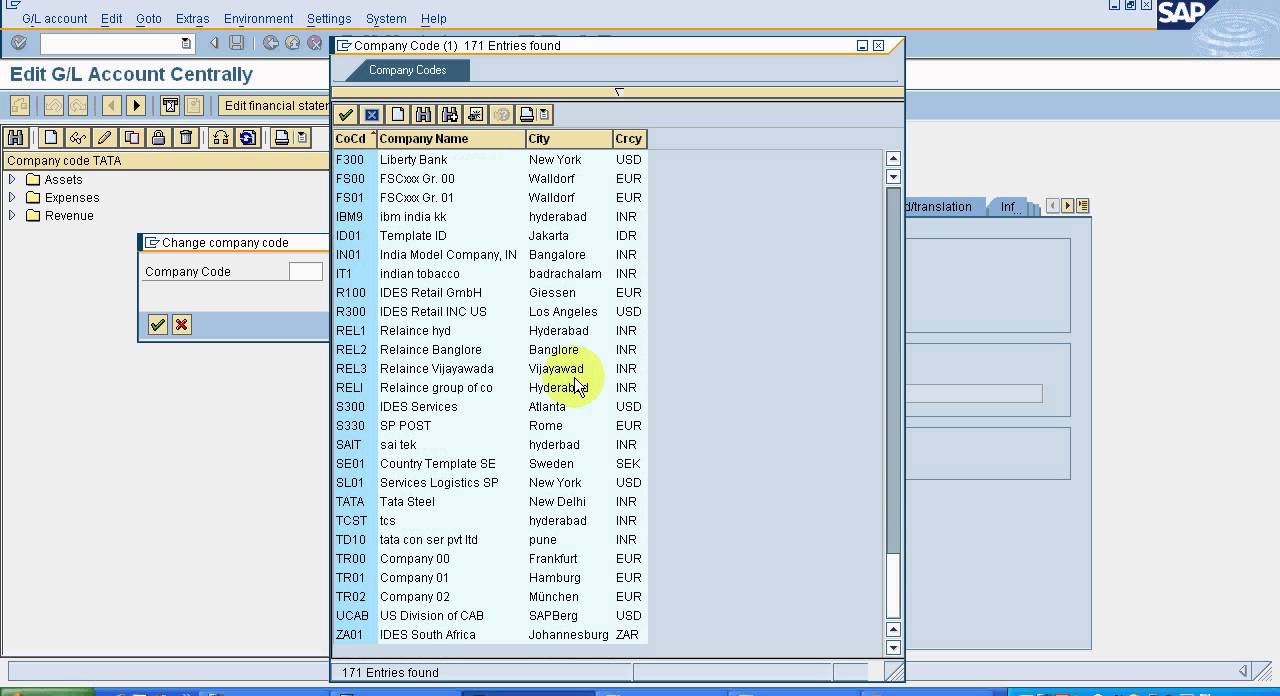Click the New Search page icon in the dialog
1280x696 pixels.
pos(398,115)
